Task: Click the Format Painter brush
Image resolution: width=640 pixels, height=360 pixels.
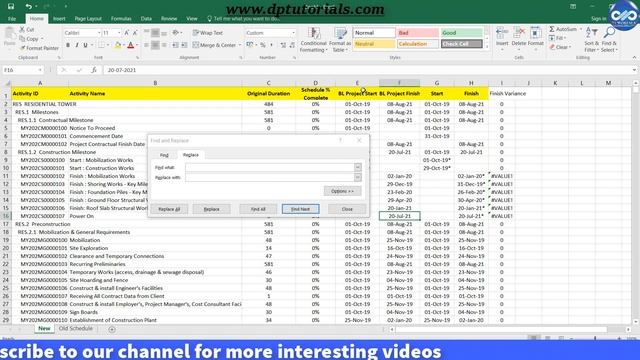Action: (x=22, y=48)
